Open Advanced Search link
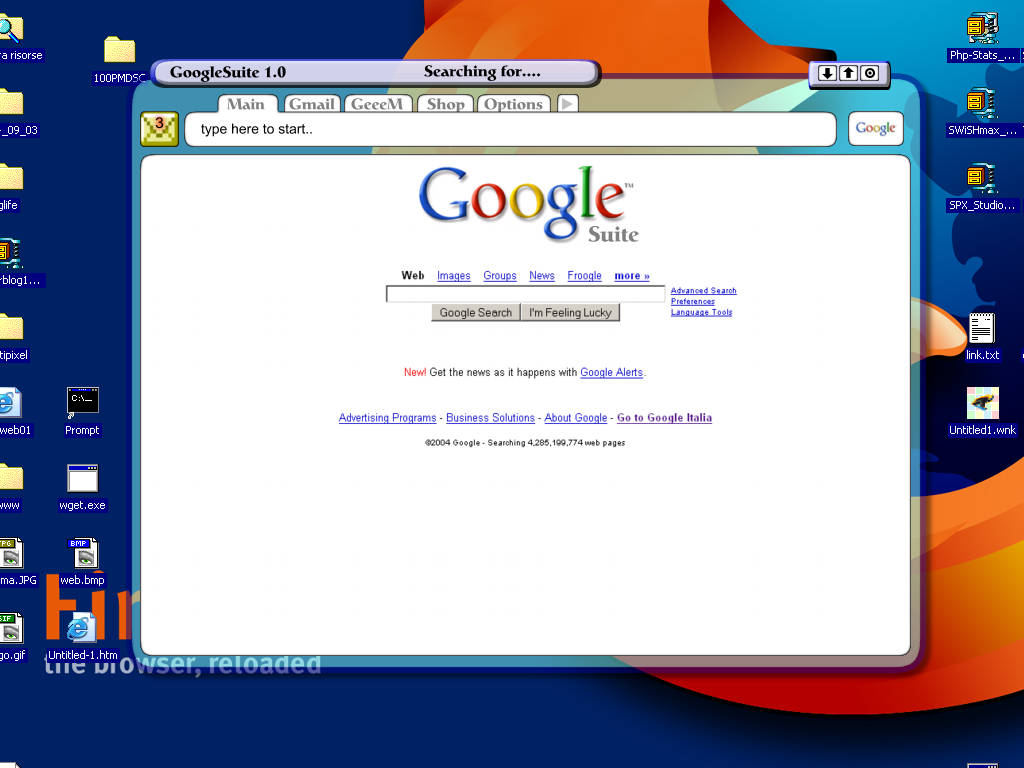 (x=703, y=291)
